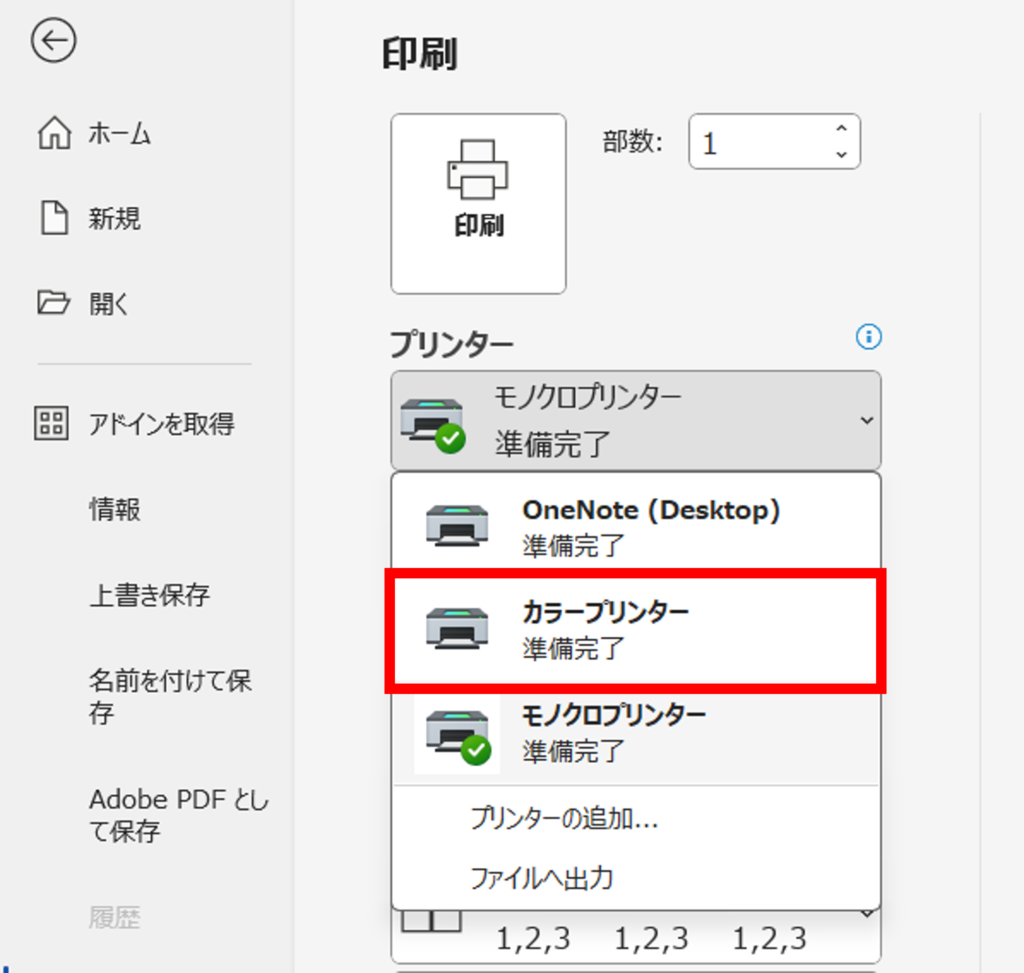The width and height of the screenshot is (1024, 973).
Task: Collapse the printer selection dropdown
Action: (x=866, y=421)
